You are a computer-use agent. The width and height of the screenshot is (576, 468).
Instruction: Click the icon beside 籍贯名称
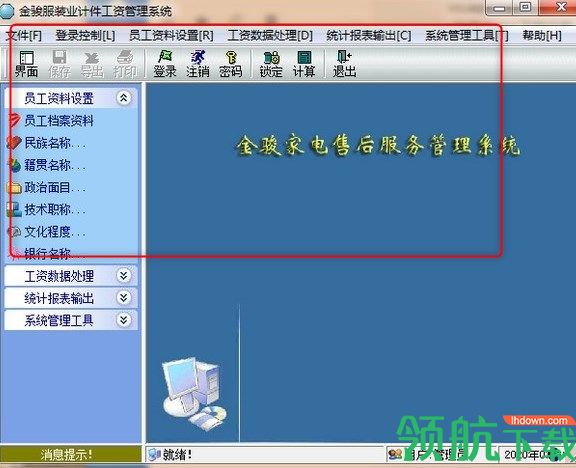pyautogui.click(x=14, y=165)
